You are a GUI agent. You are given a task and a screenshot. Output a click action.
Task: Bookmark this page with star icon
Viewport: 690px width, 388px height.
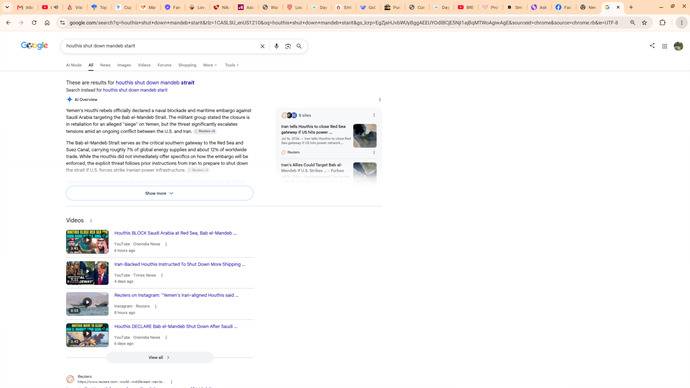pos(644,22)
